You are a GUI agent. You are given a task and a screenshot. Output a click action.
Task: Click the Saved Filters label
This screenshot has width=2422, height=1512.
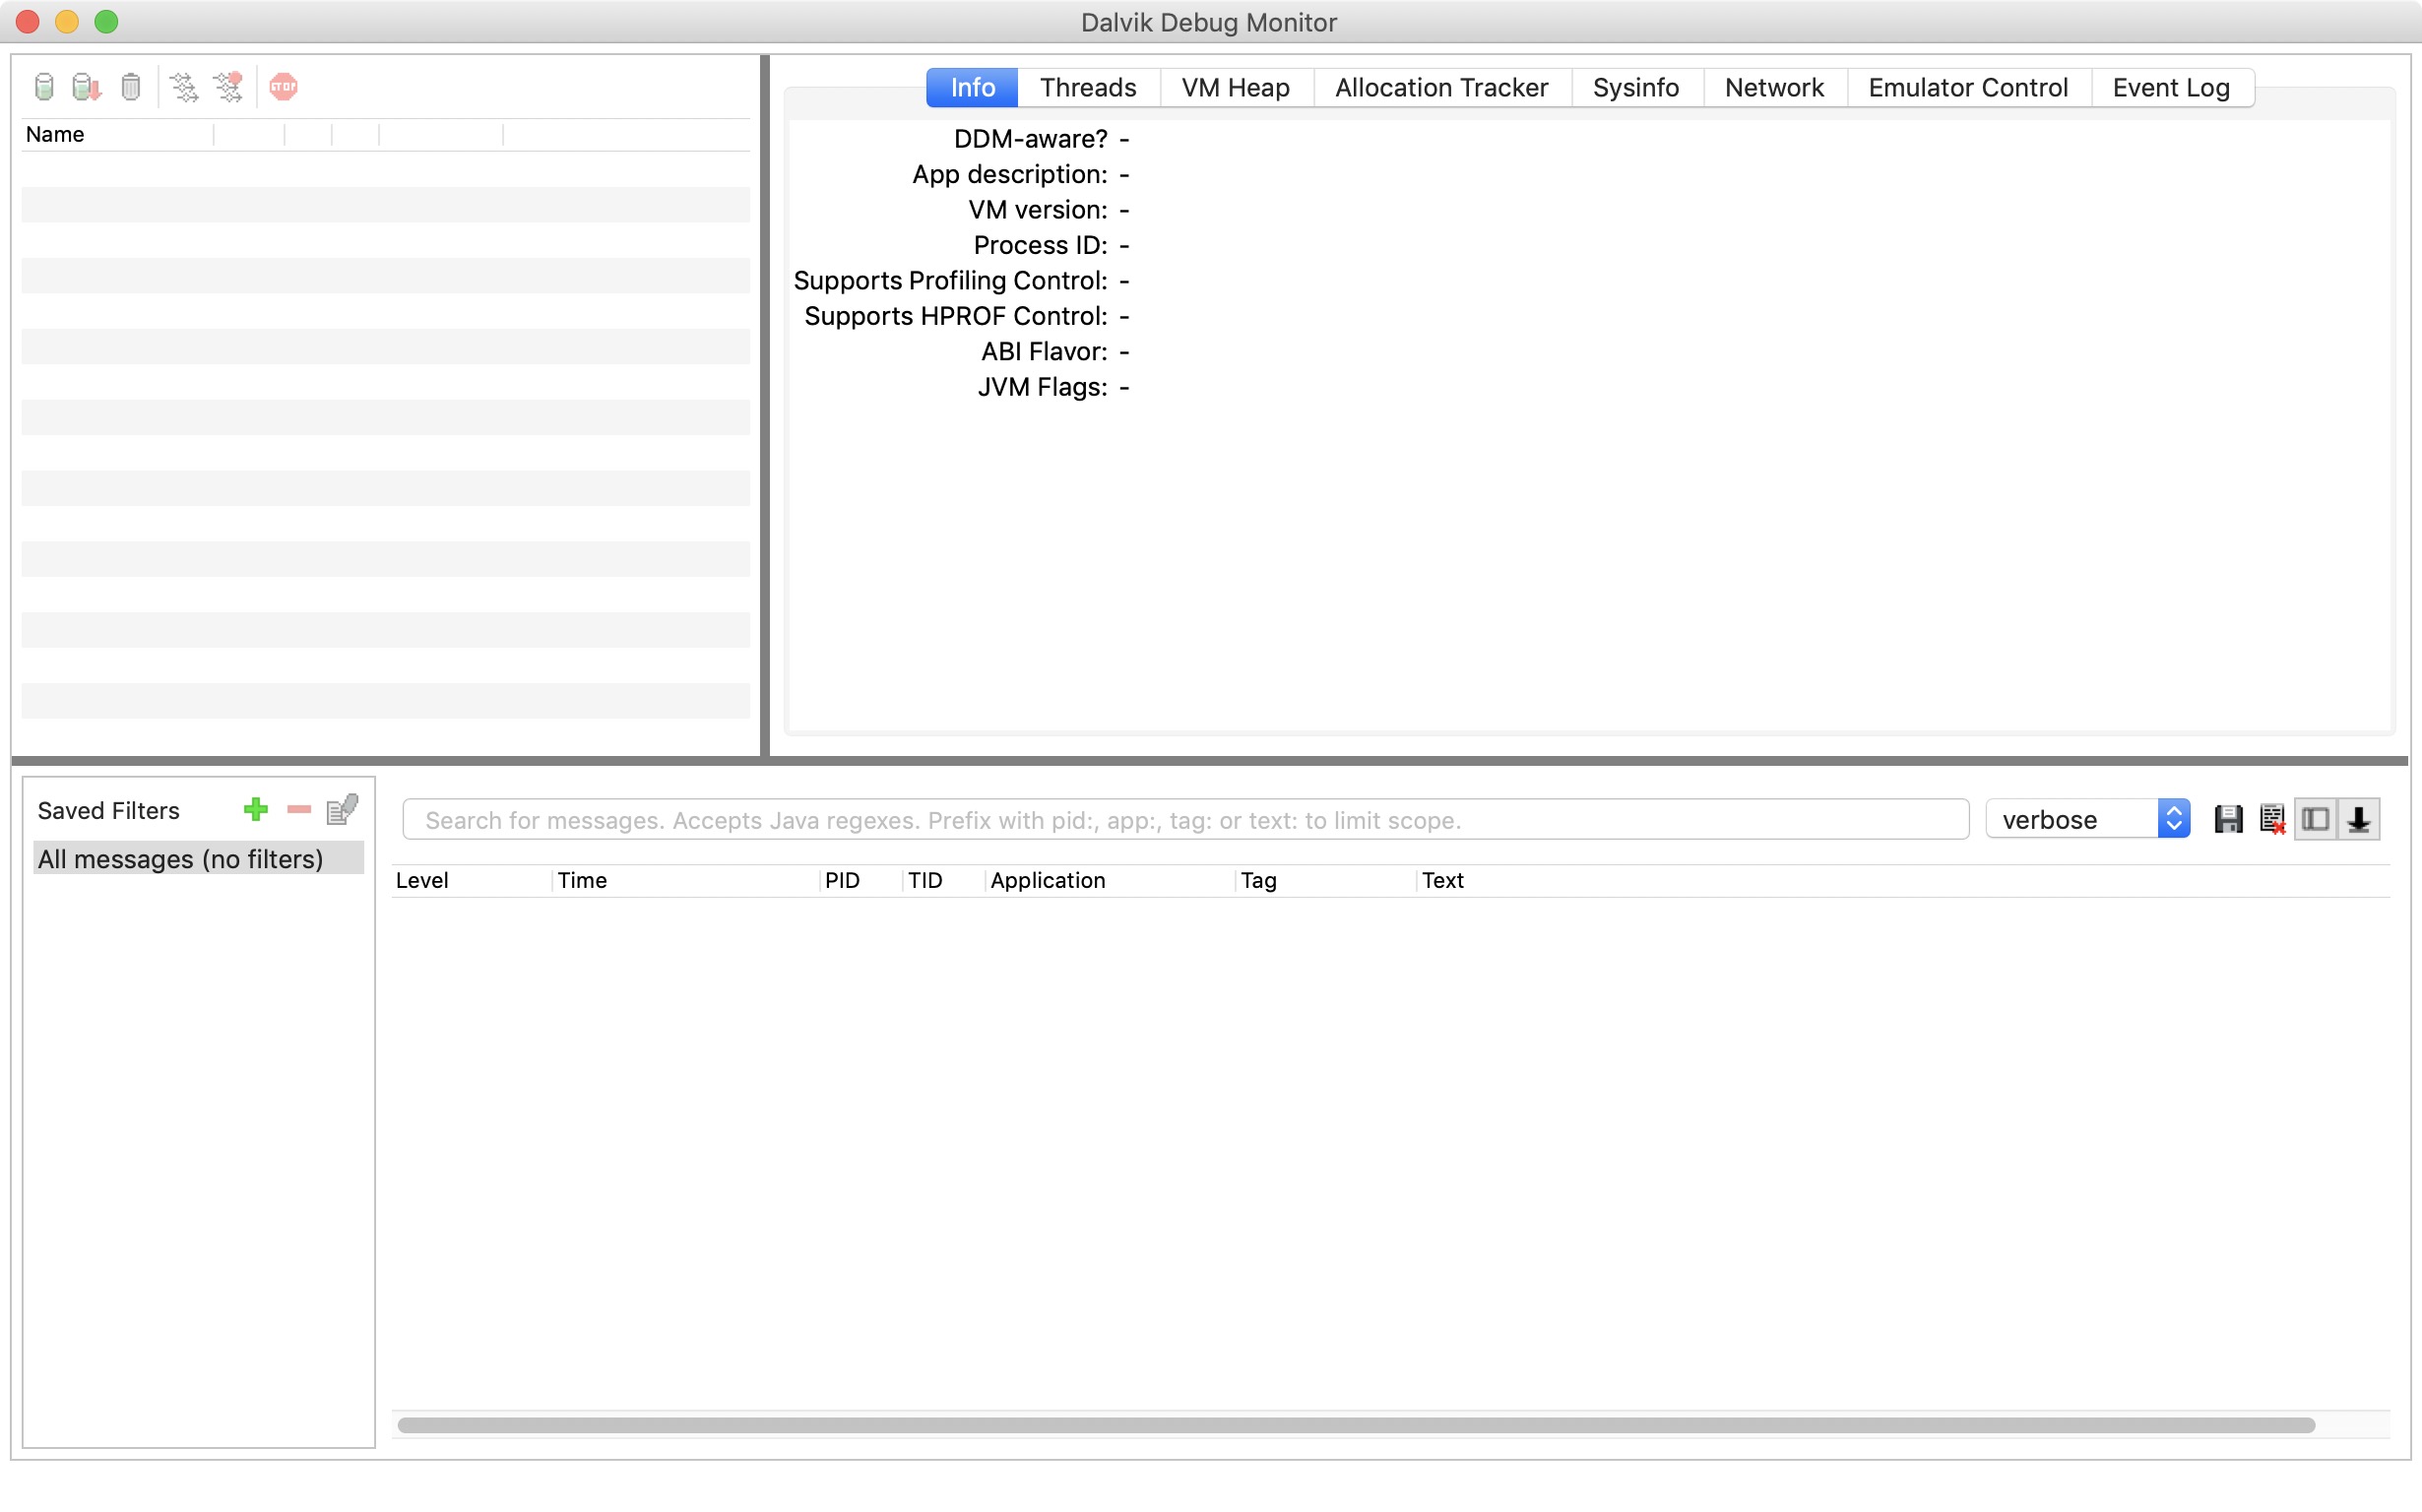pos(108,811)
